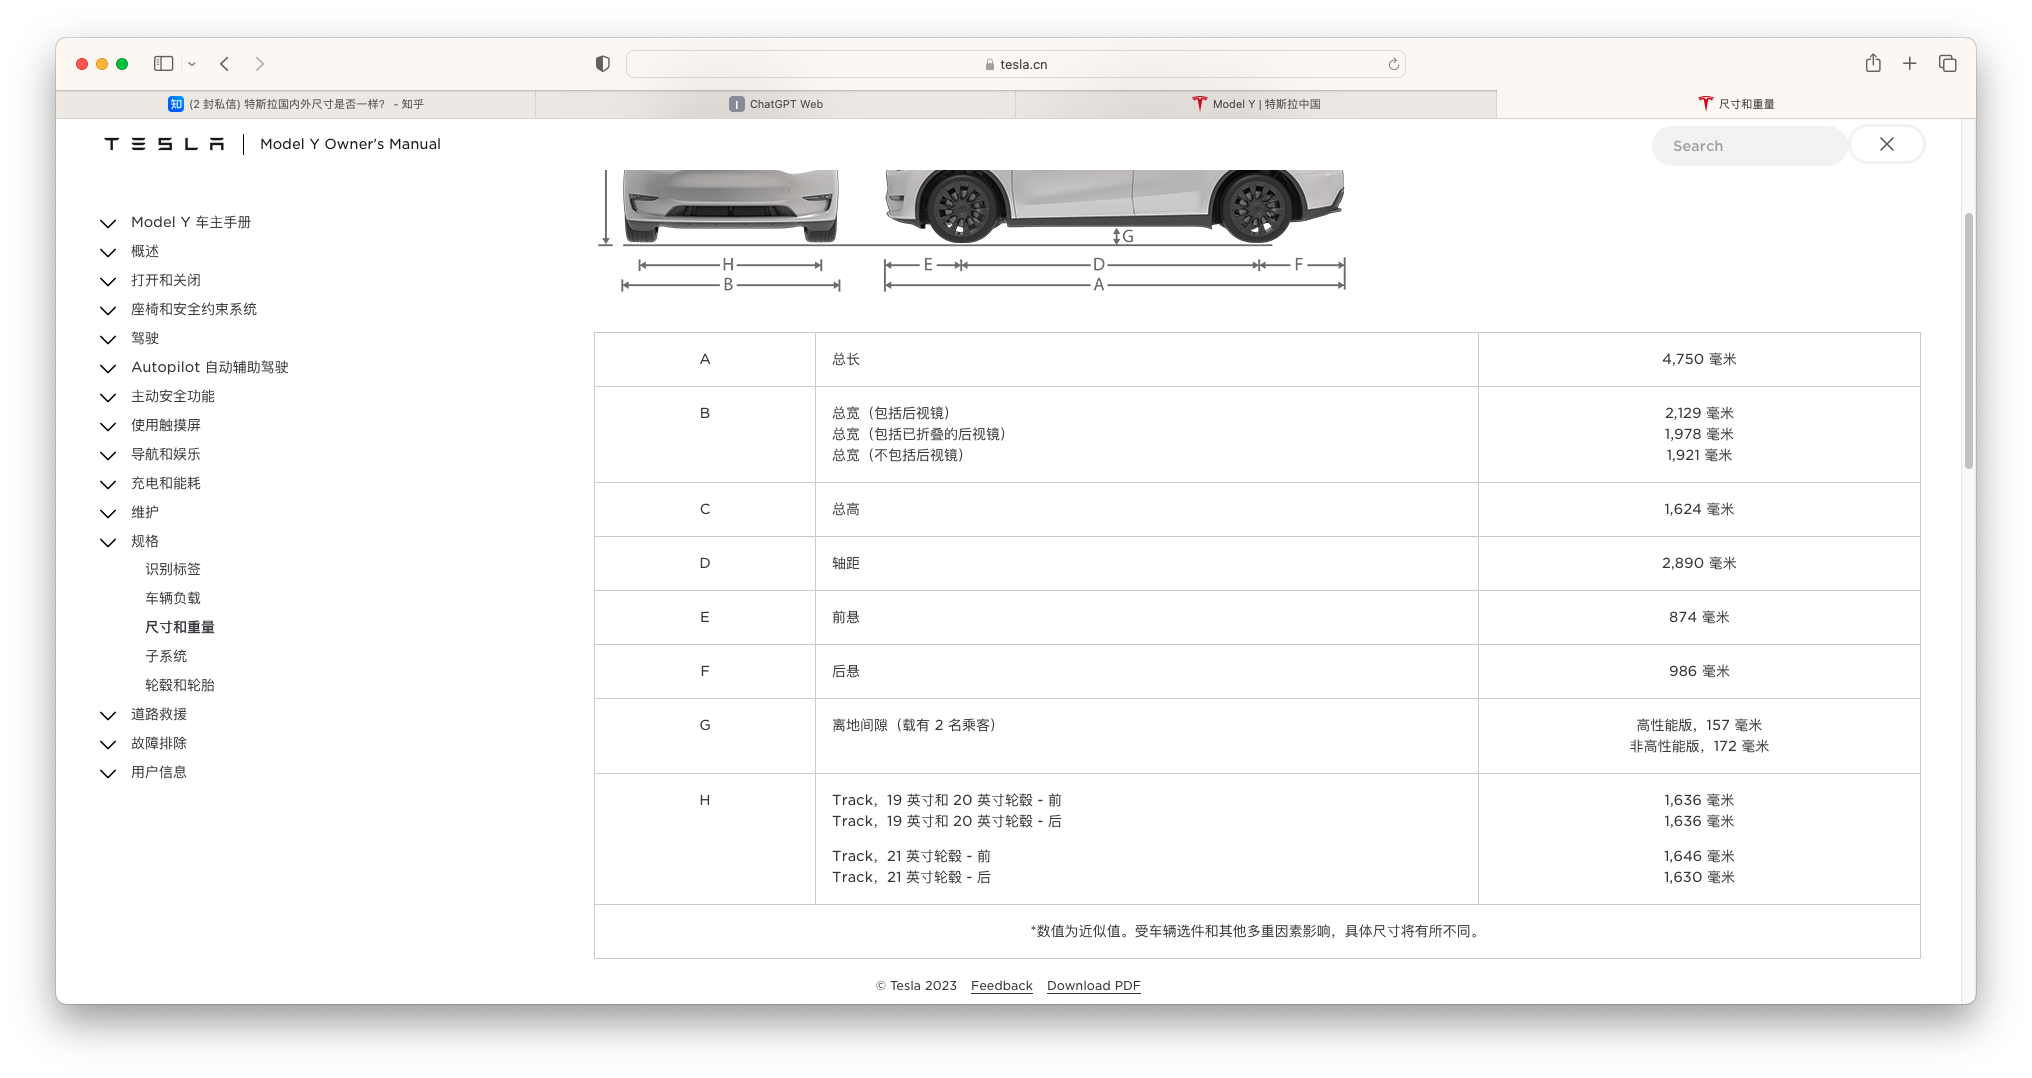
Task: Click the 874 毫米 front overhang value
Action: pyautogui.click(x=1699, y=617)
